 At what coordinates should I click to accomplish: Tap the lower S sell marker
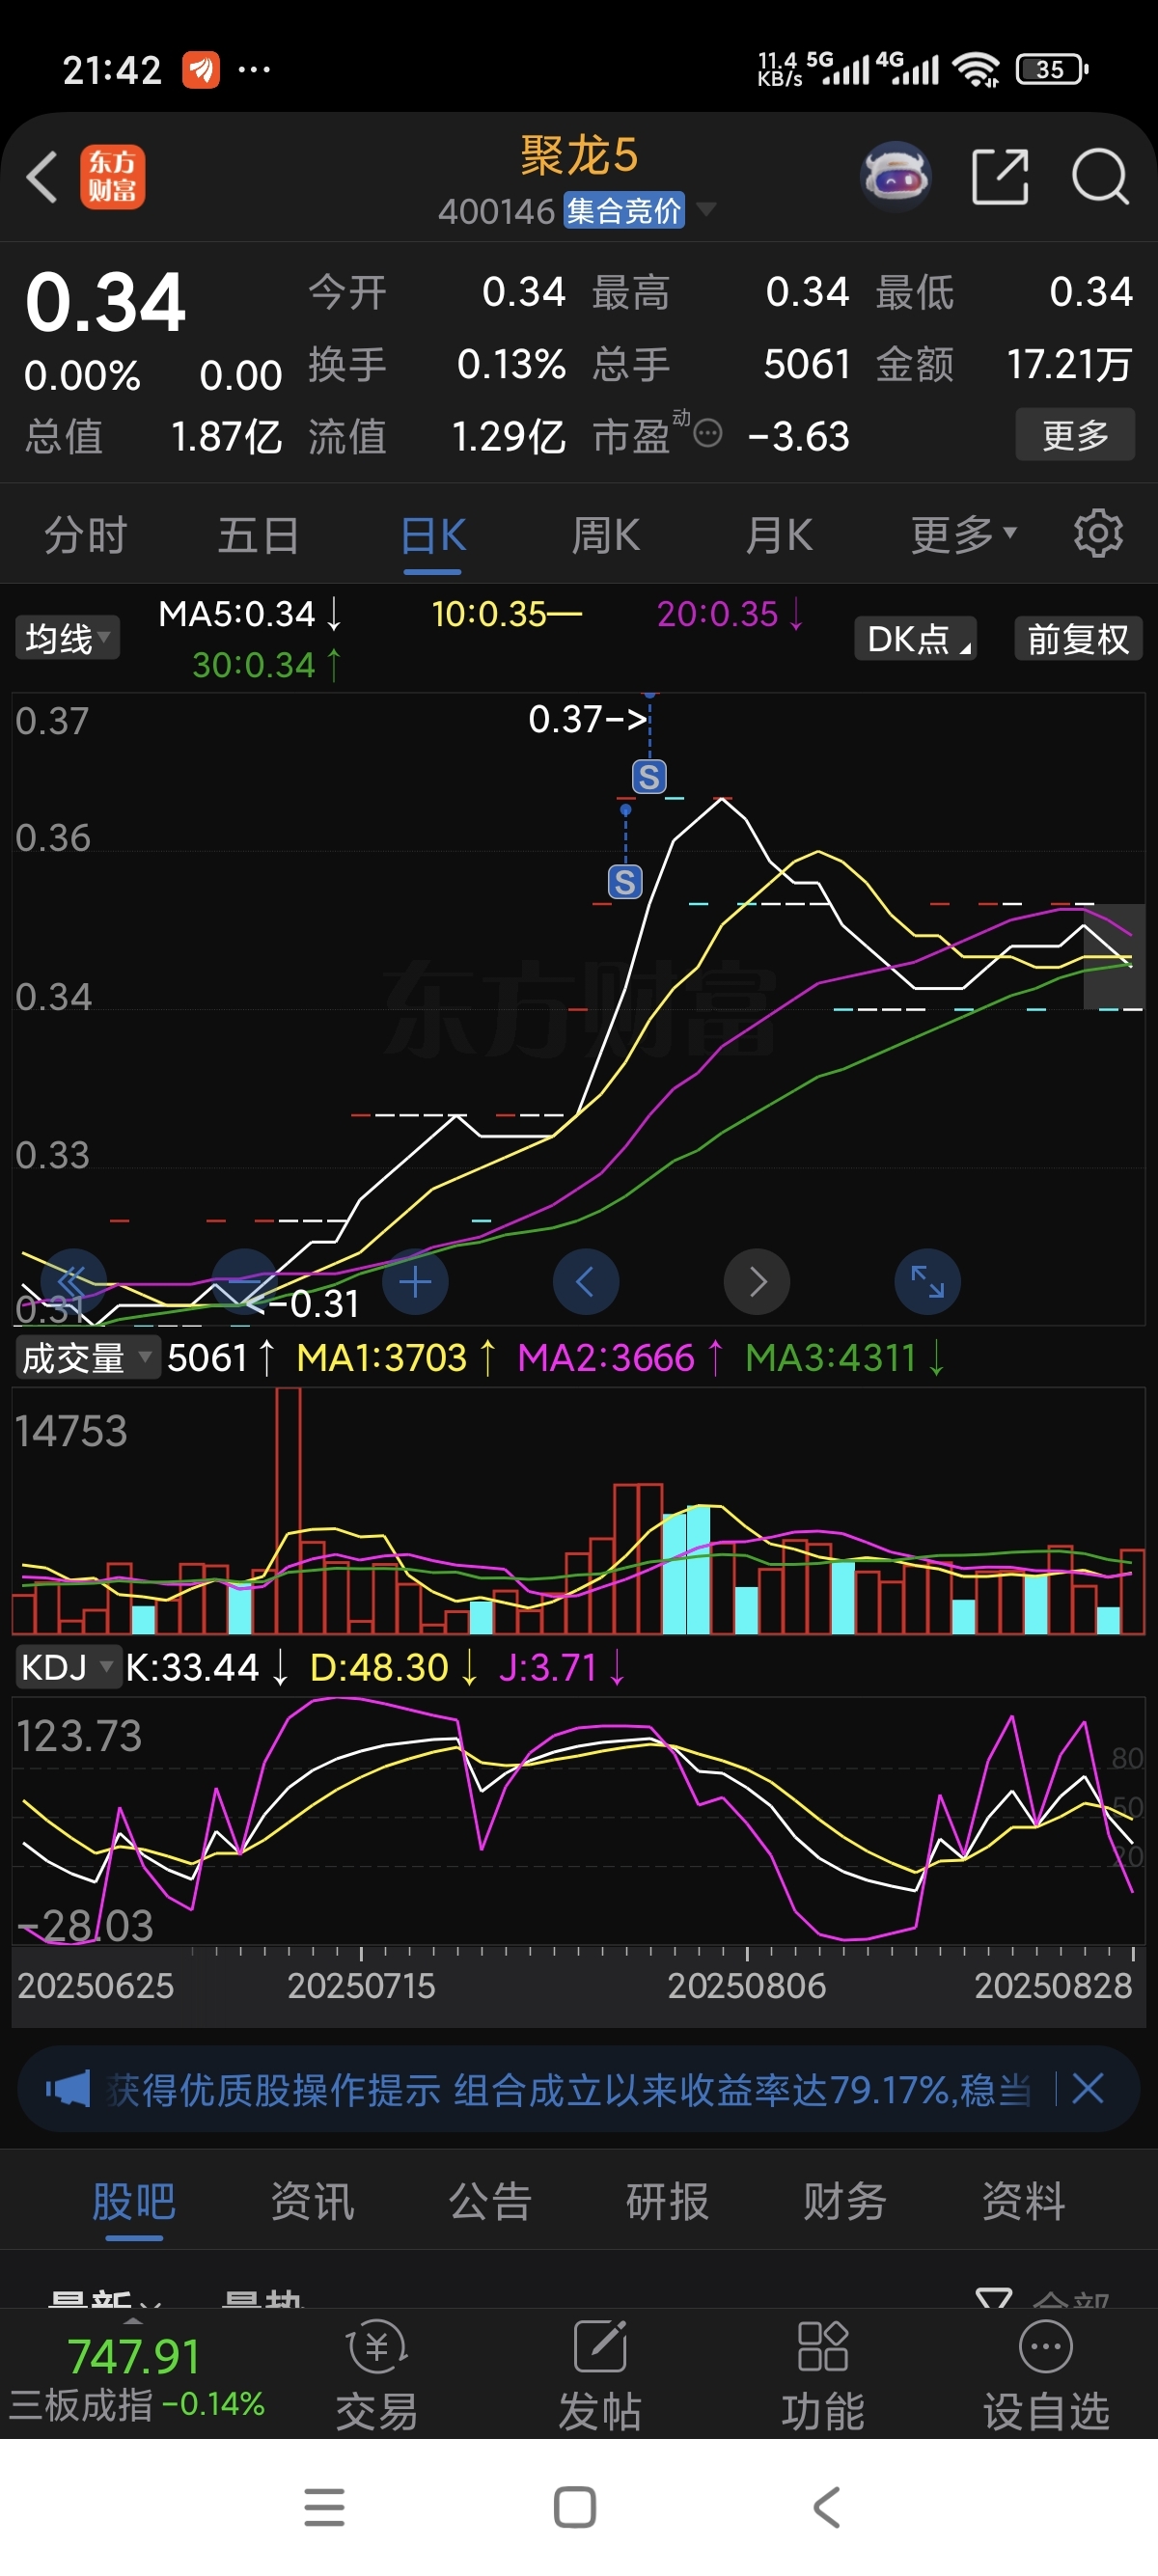[x=625, y=881]
